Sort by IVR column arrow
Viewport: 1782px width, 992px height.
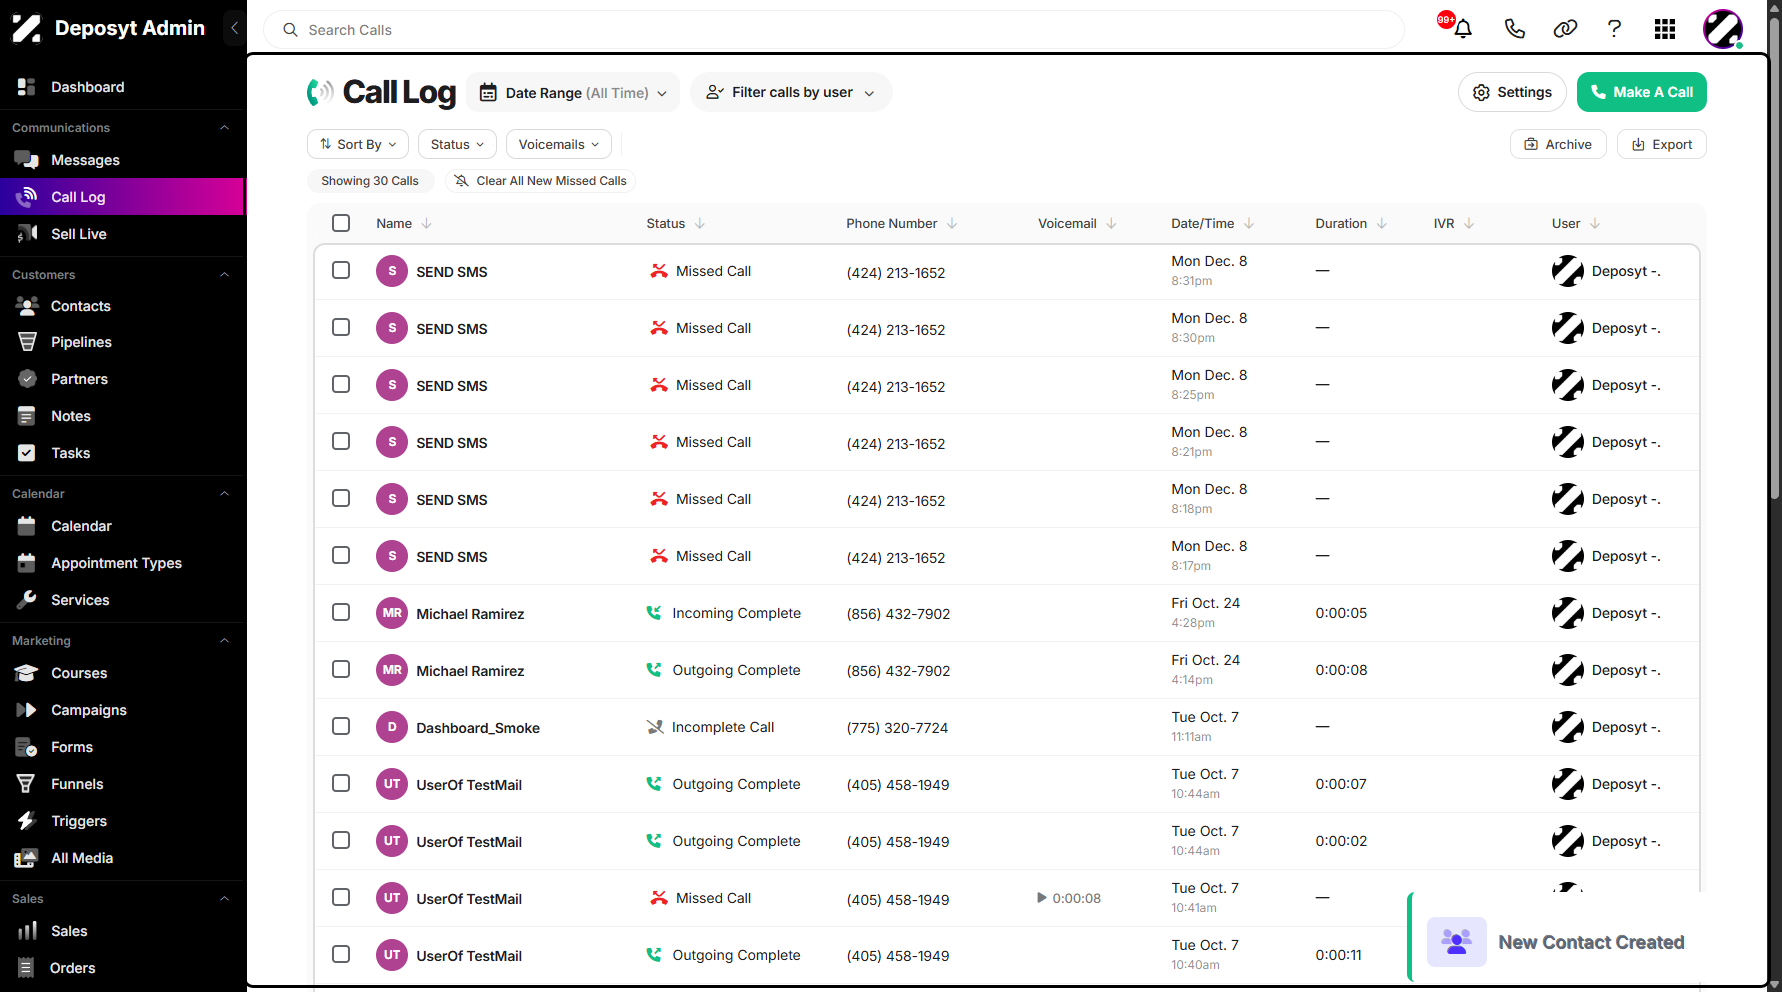pos(1469,223)
